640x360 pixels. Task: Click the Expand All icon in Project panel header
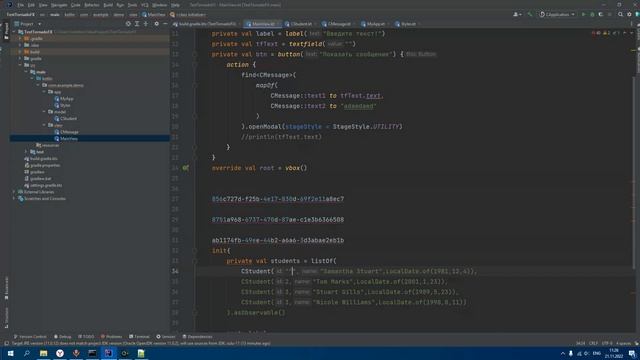137,24
